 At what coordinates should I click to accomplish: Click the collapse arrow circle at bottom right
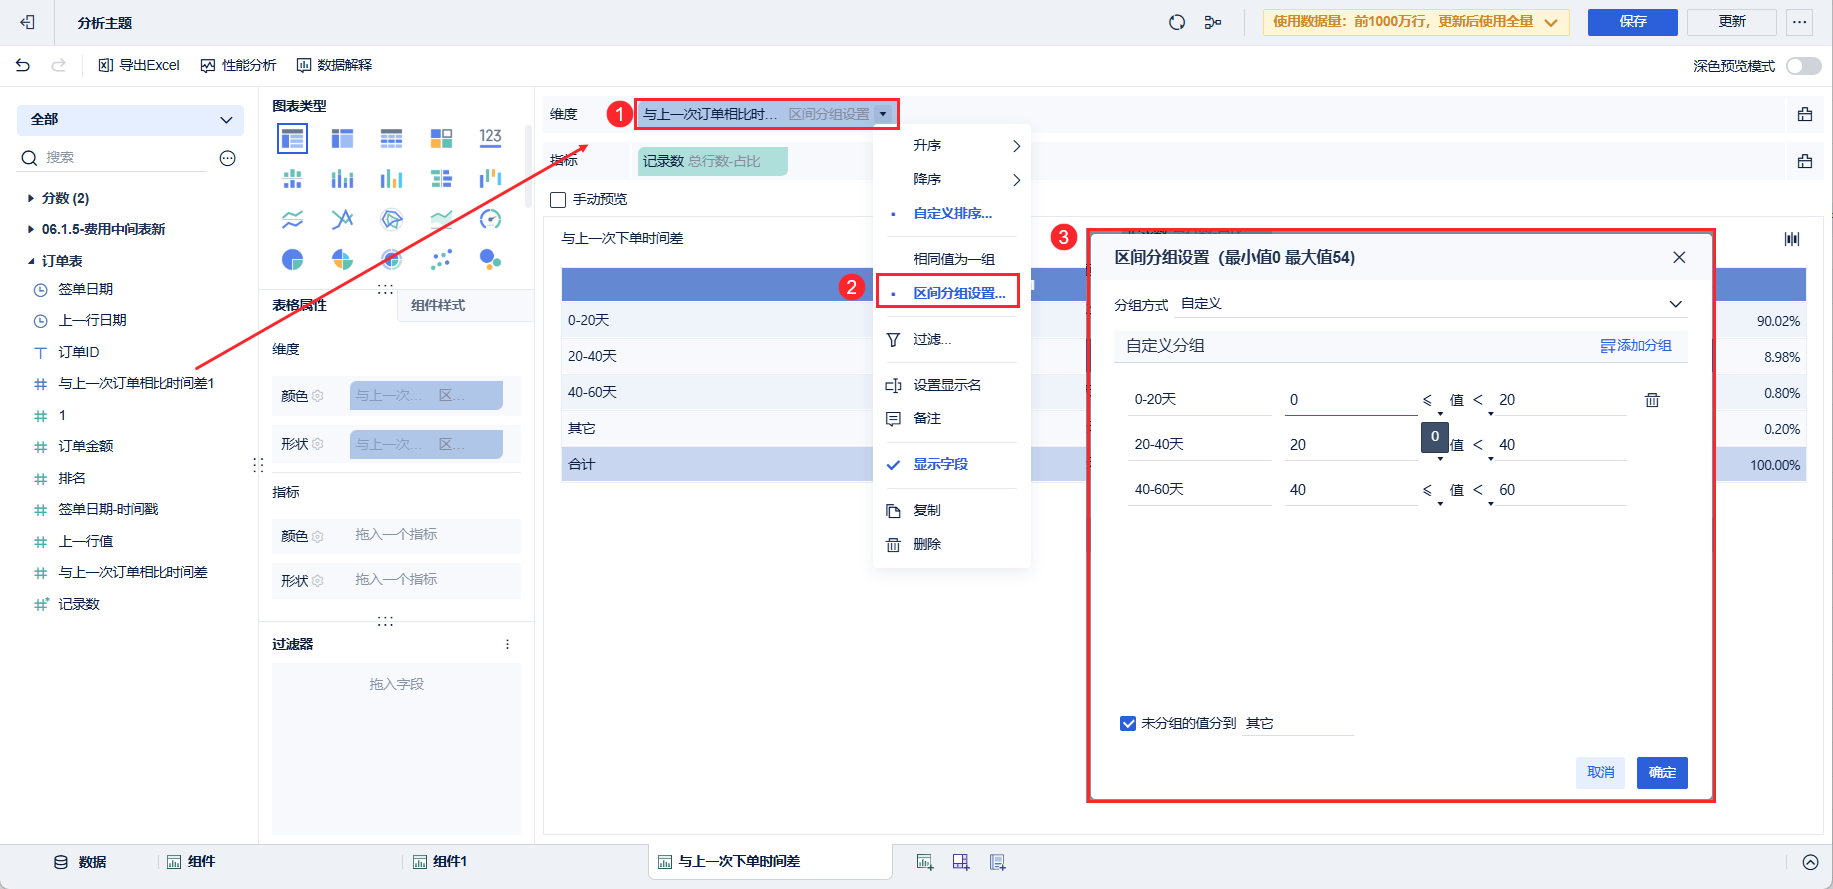[1810, 862]
